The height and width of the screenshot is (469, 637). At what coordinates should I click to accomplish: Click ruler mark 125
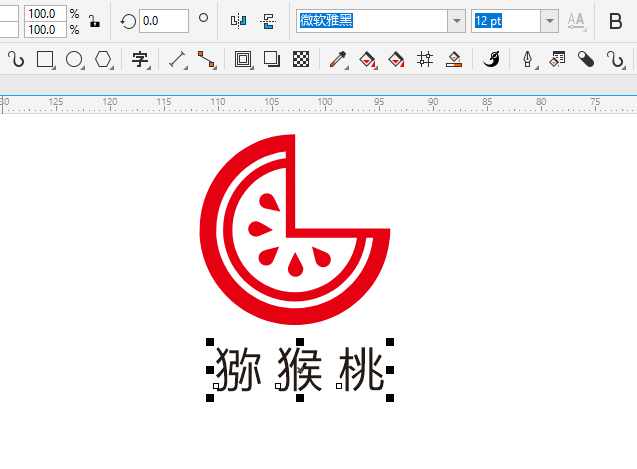click(56, 102)
